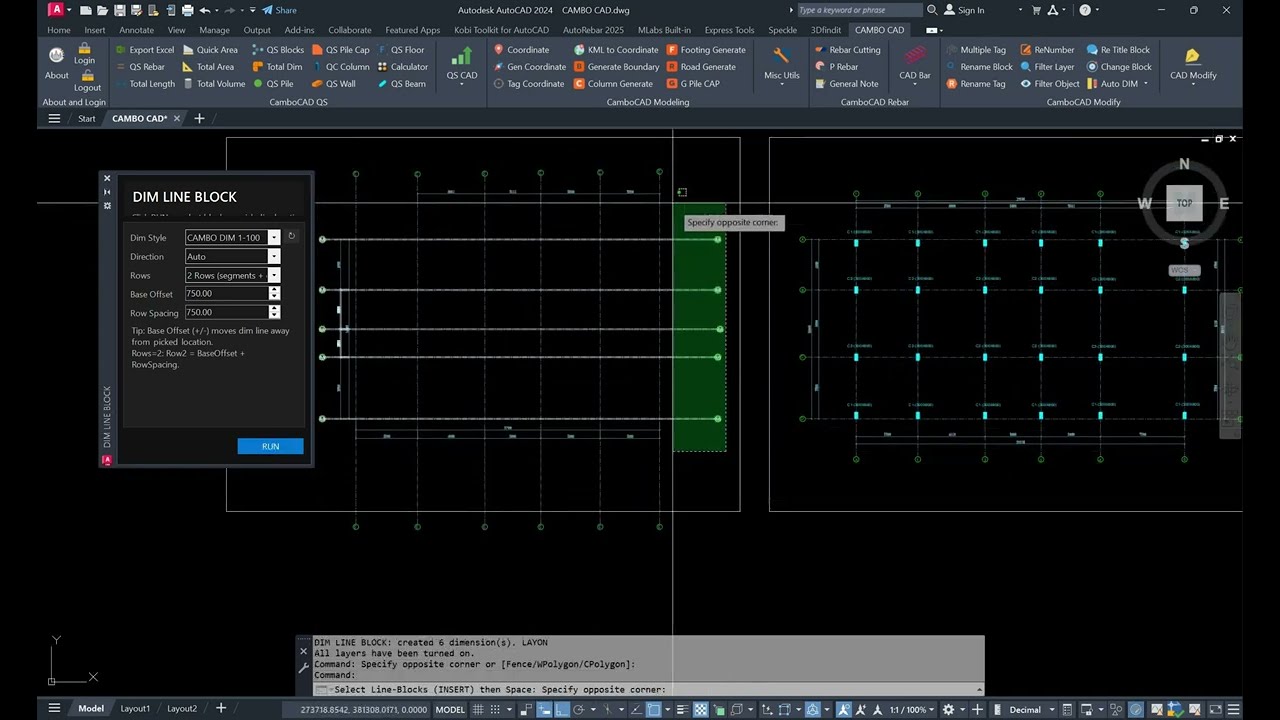Open the Filter Layer tool
1280x720 pixels.
pyautogui.click(x=1047, y=67)
